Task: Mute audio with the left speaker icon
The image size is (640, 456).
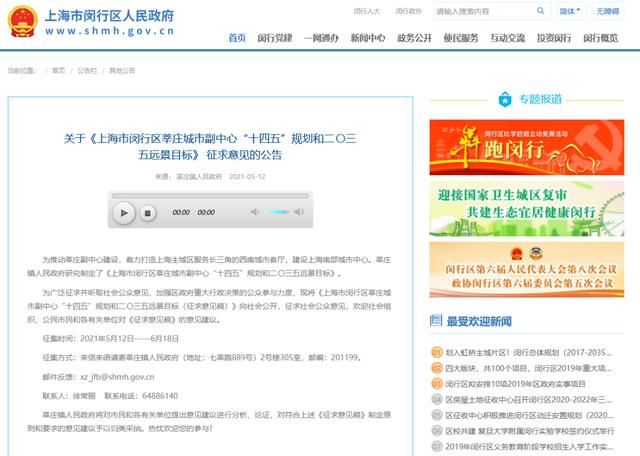Action: click(255, 211)
